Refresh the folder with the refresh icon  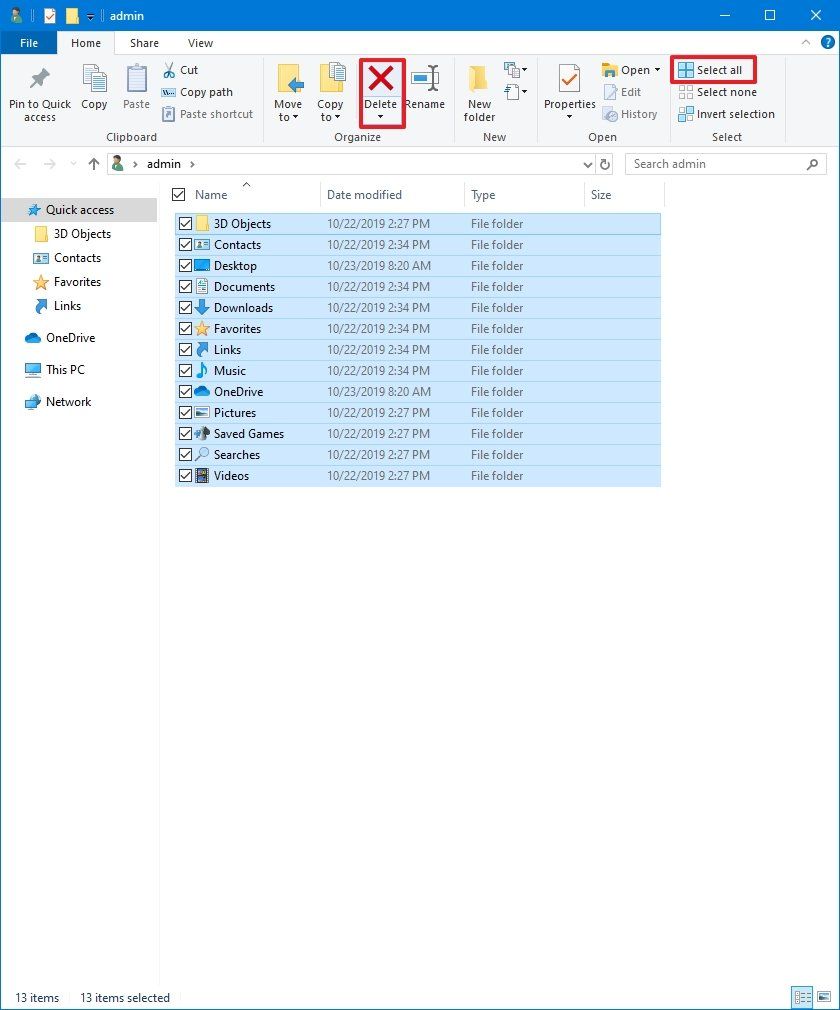click(x=605, y=163)
